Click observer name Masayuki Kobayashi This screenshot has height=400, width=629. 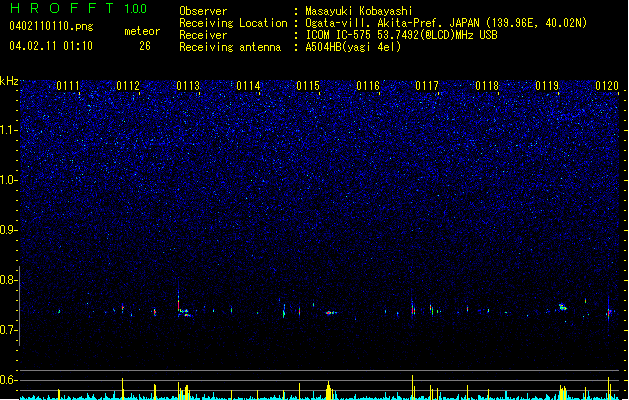point(359,11)
